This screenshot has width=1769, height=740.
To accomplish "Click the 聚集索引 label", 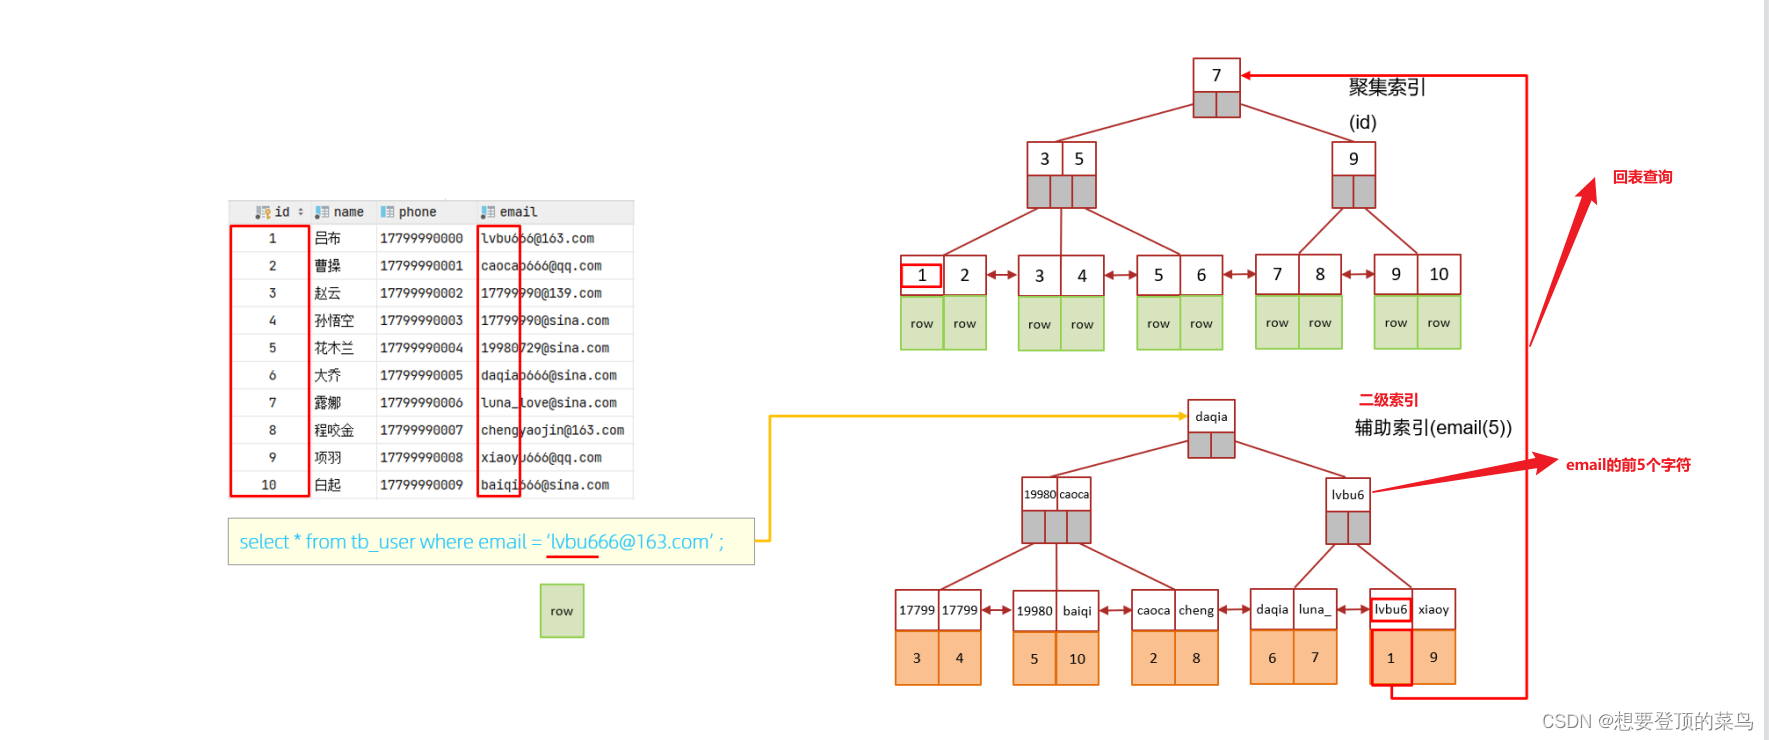I will 1387,87.
